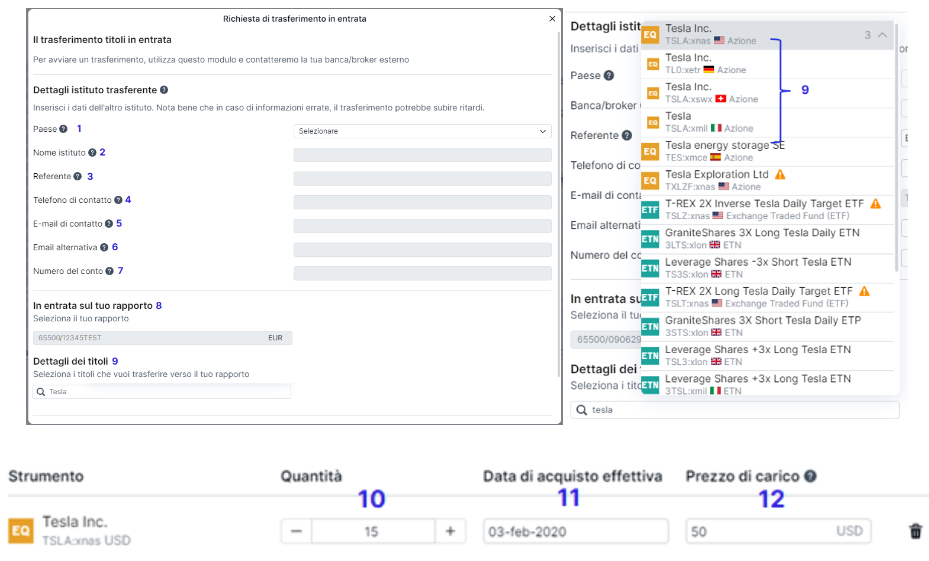Click help icon next to Prezzo di carico

809,477
